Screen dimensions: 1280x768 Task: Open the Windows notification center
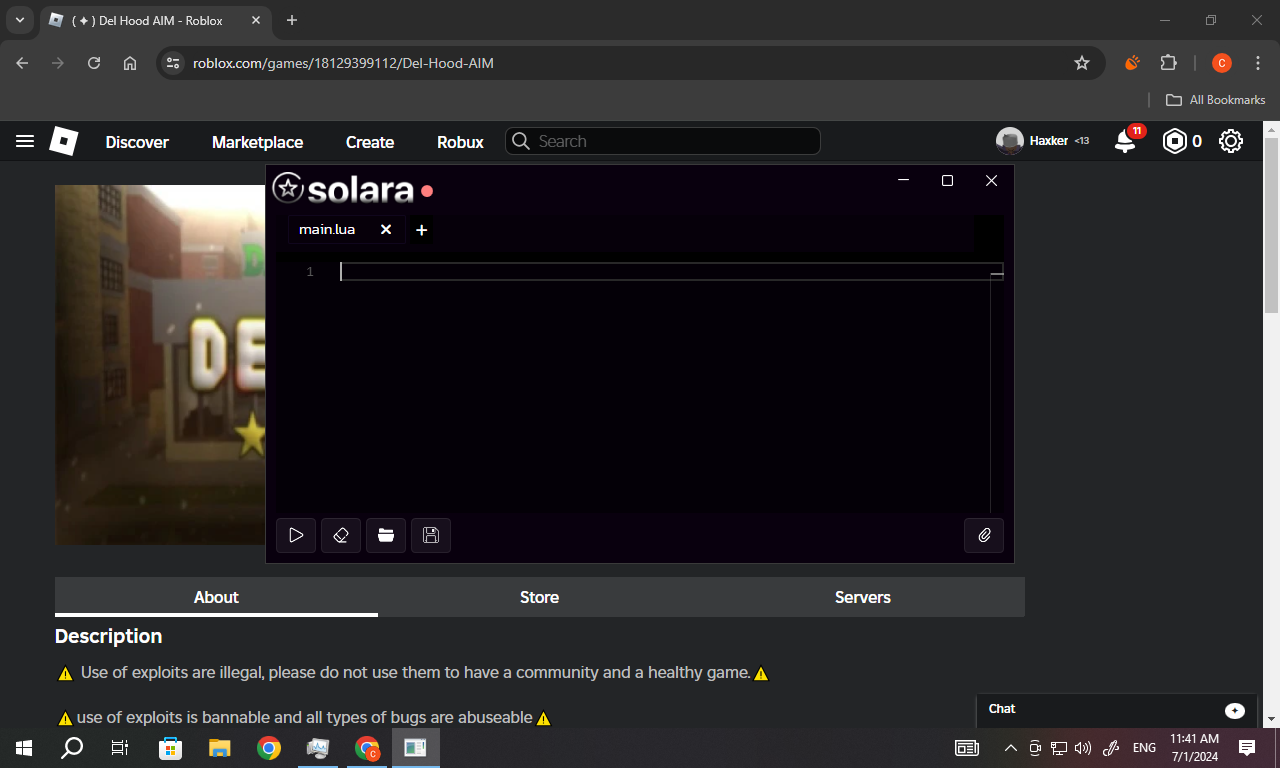[1247, 748]
